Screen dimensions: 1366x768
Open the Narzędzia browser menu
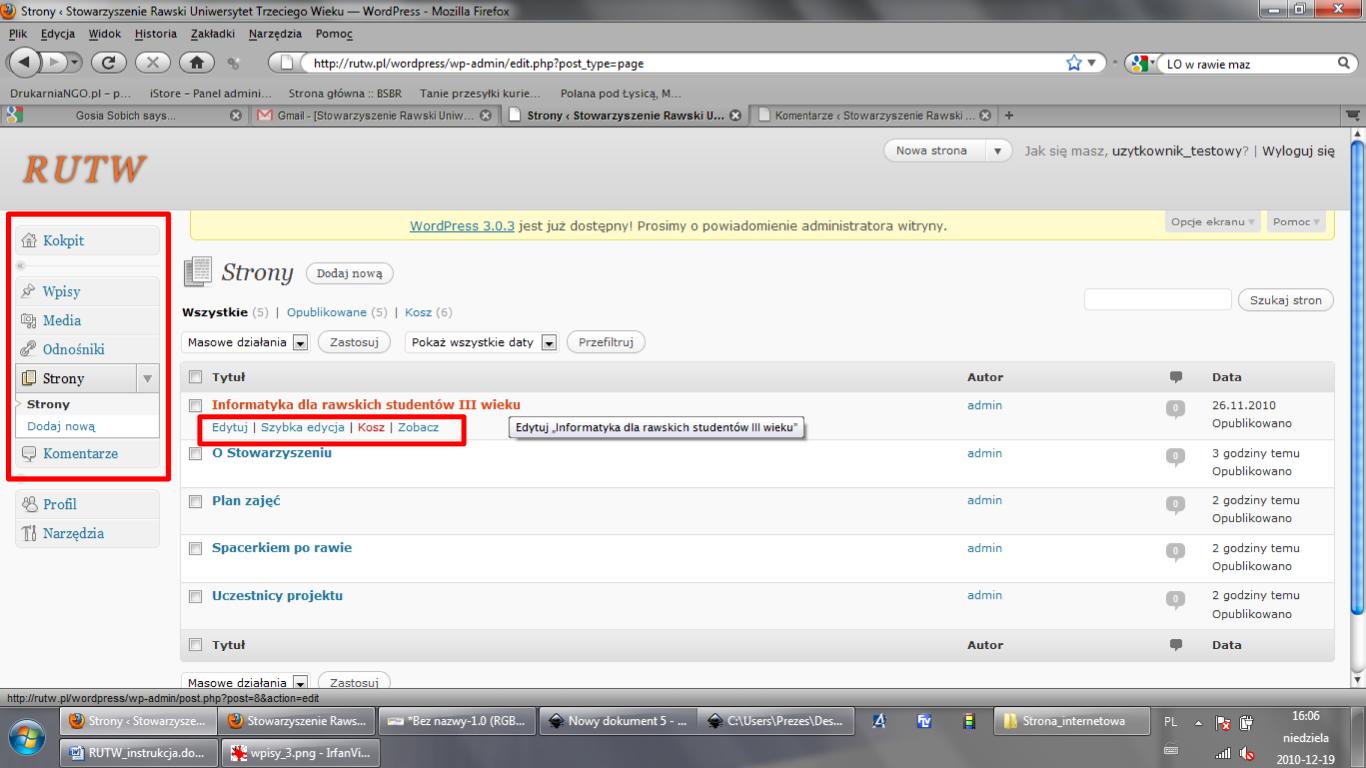[x=275, y=33]
